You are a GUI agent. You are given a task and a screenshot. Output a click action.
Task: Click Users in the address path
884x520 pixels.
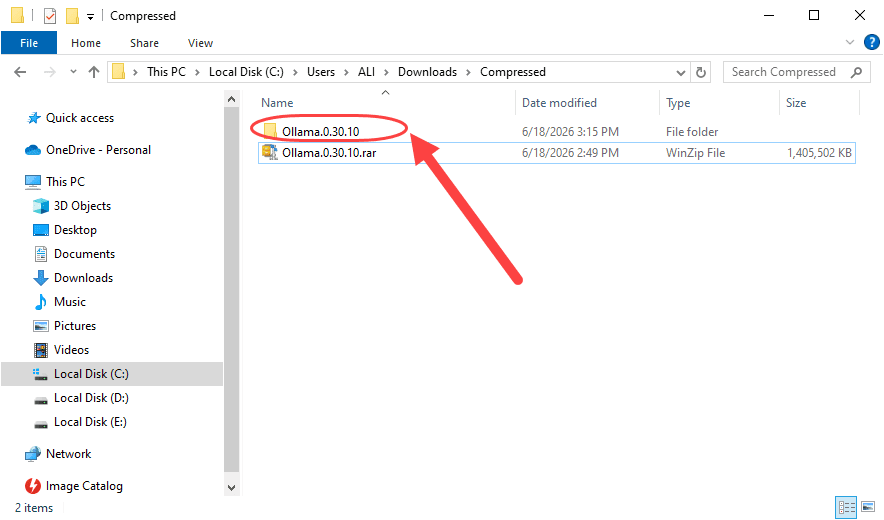pos(321,72)
